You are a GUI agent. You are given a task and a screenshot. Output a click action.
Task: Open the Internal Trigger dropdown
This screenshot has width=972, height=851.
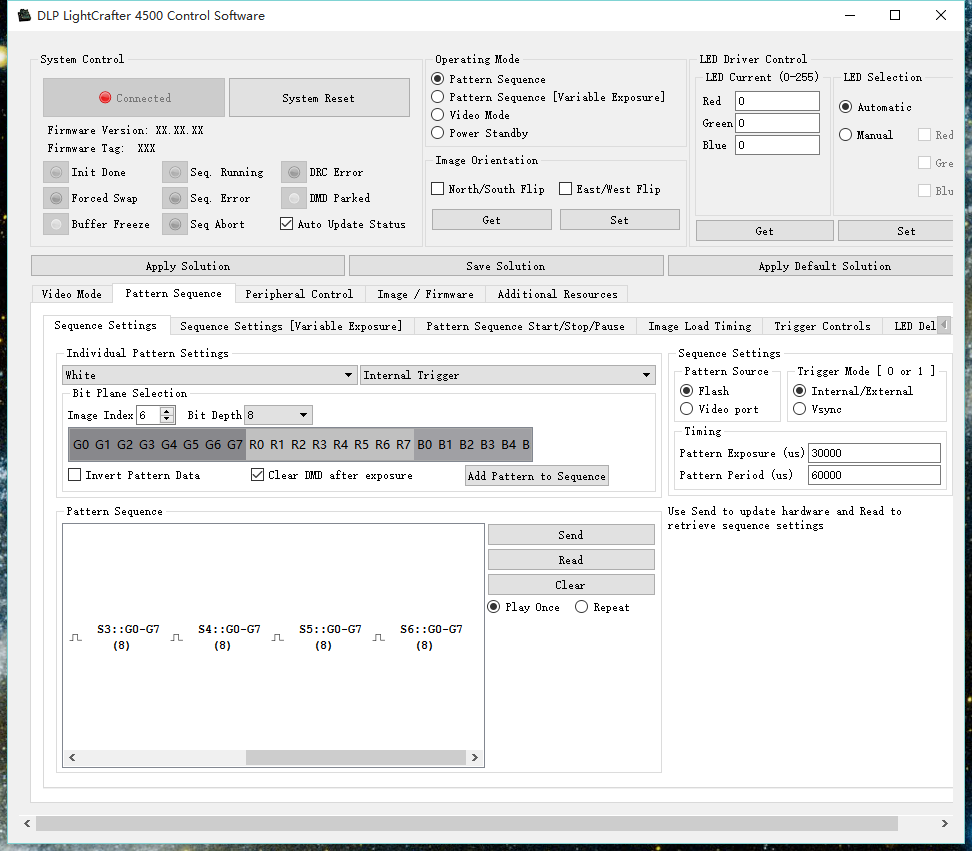[508, 375]
